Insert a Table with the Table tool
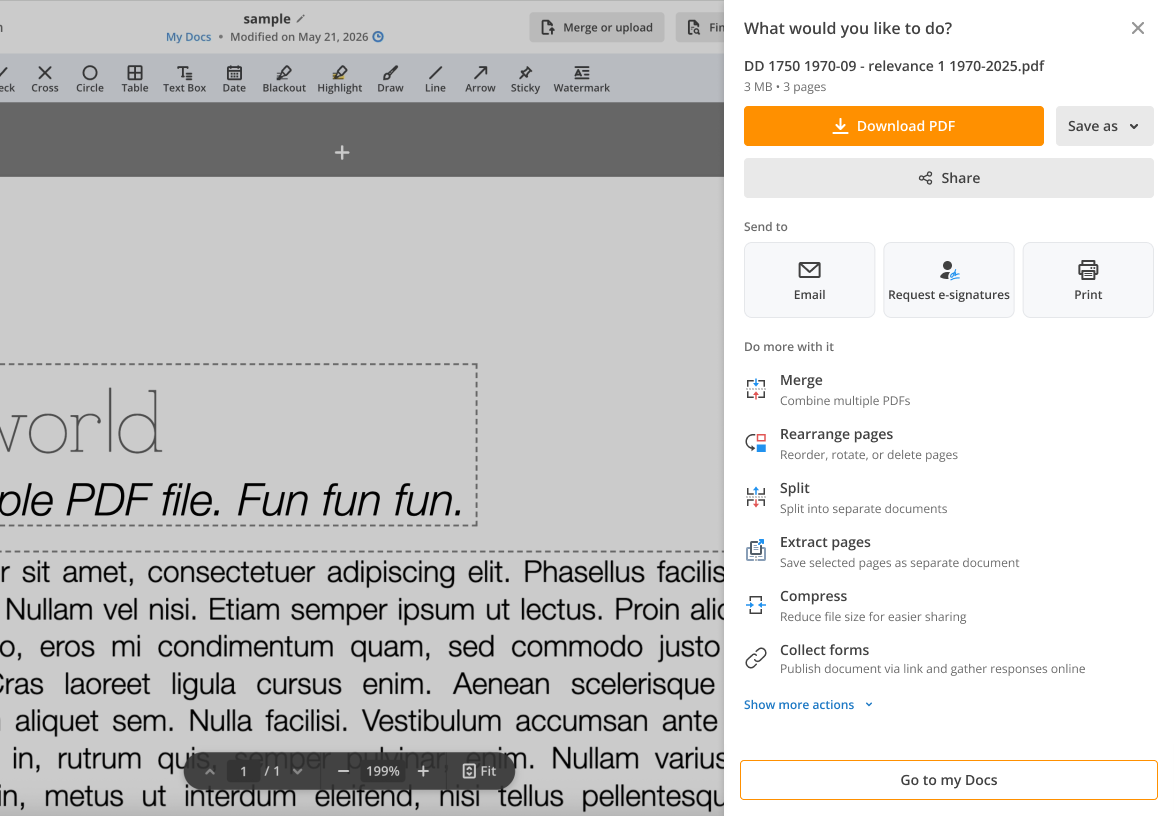 (135, 79)
